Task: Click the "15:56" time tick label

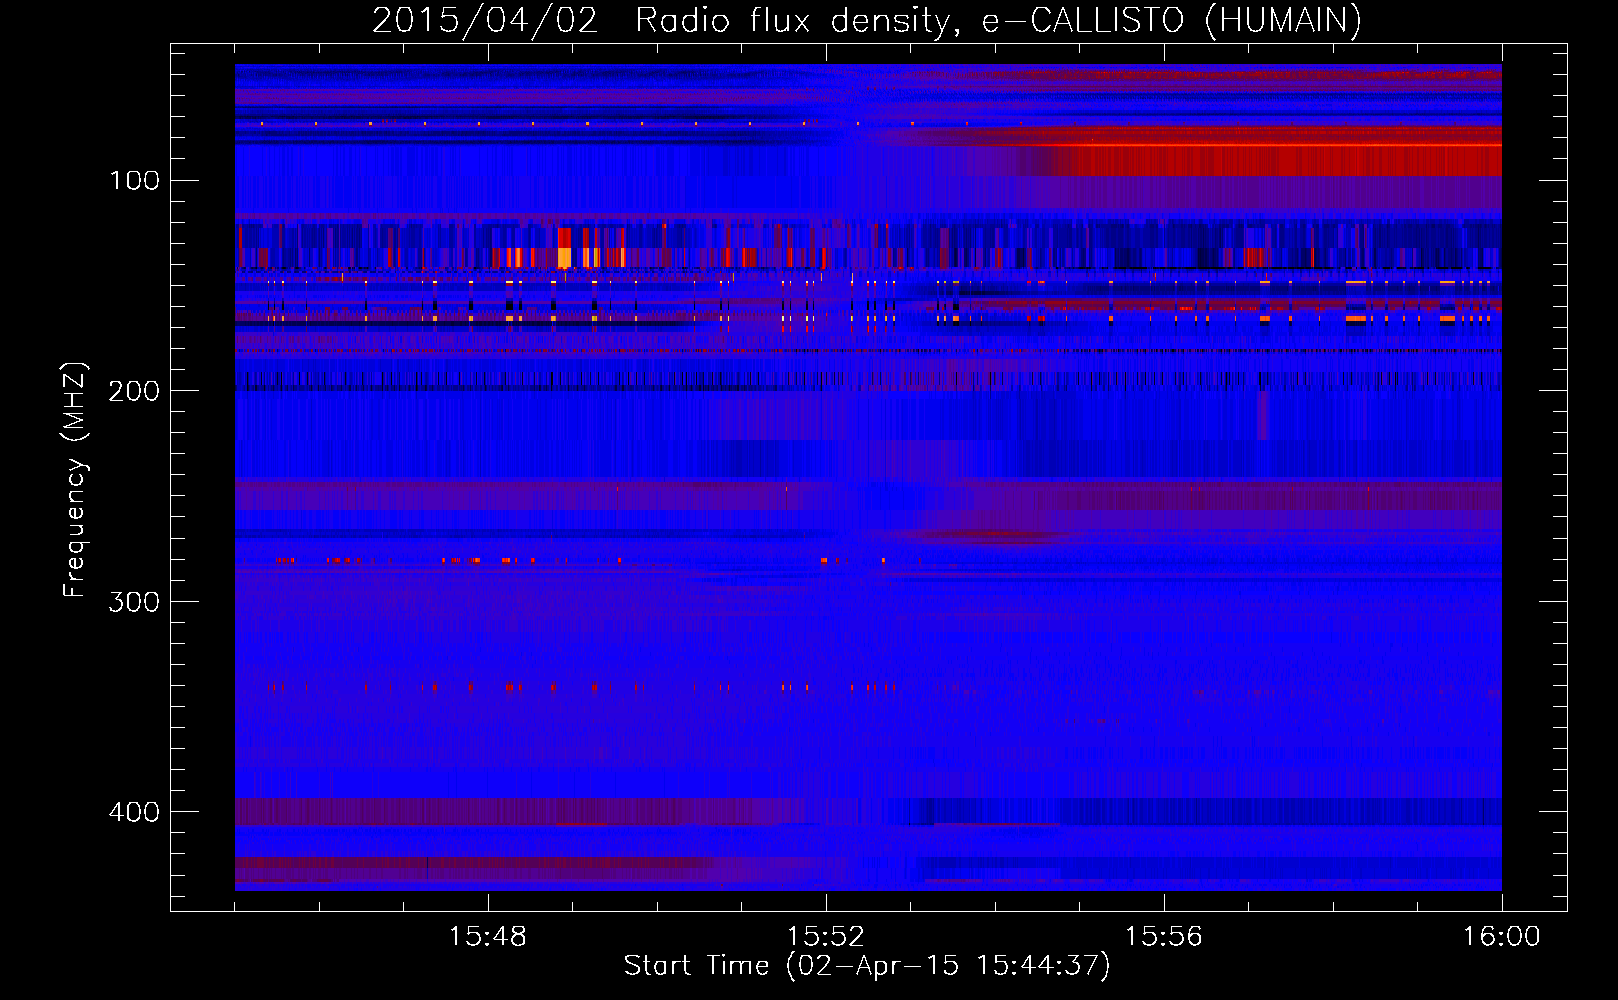Action: click(x=1164, y=937)
